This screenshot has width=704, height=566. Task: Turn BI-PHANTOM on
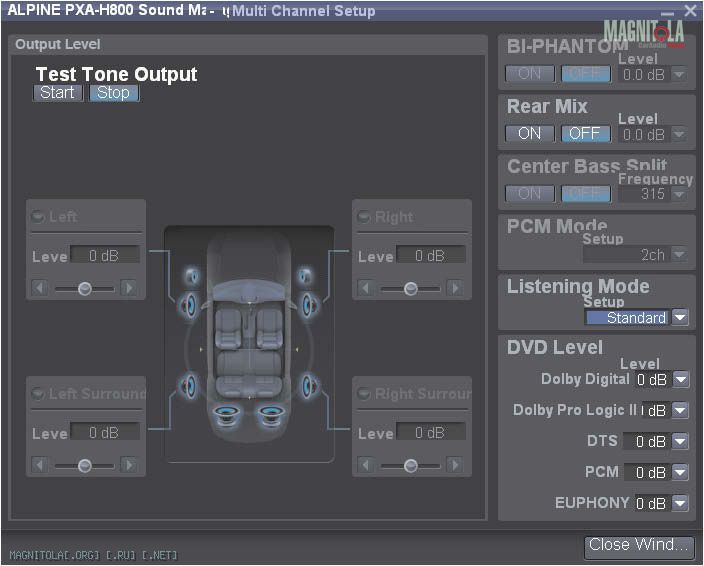point(530,74)
